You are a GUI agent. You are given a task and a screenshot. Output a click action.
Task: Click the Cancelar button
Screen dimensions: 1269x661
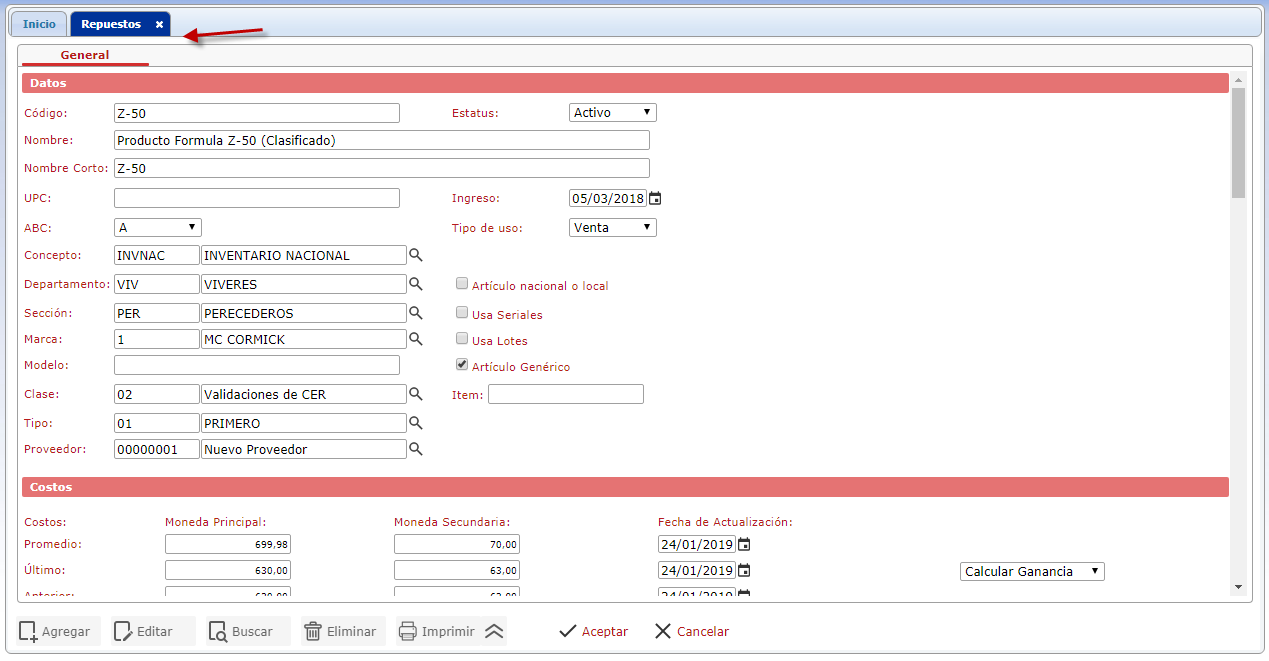pos(691,631)
